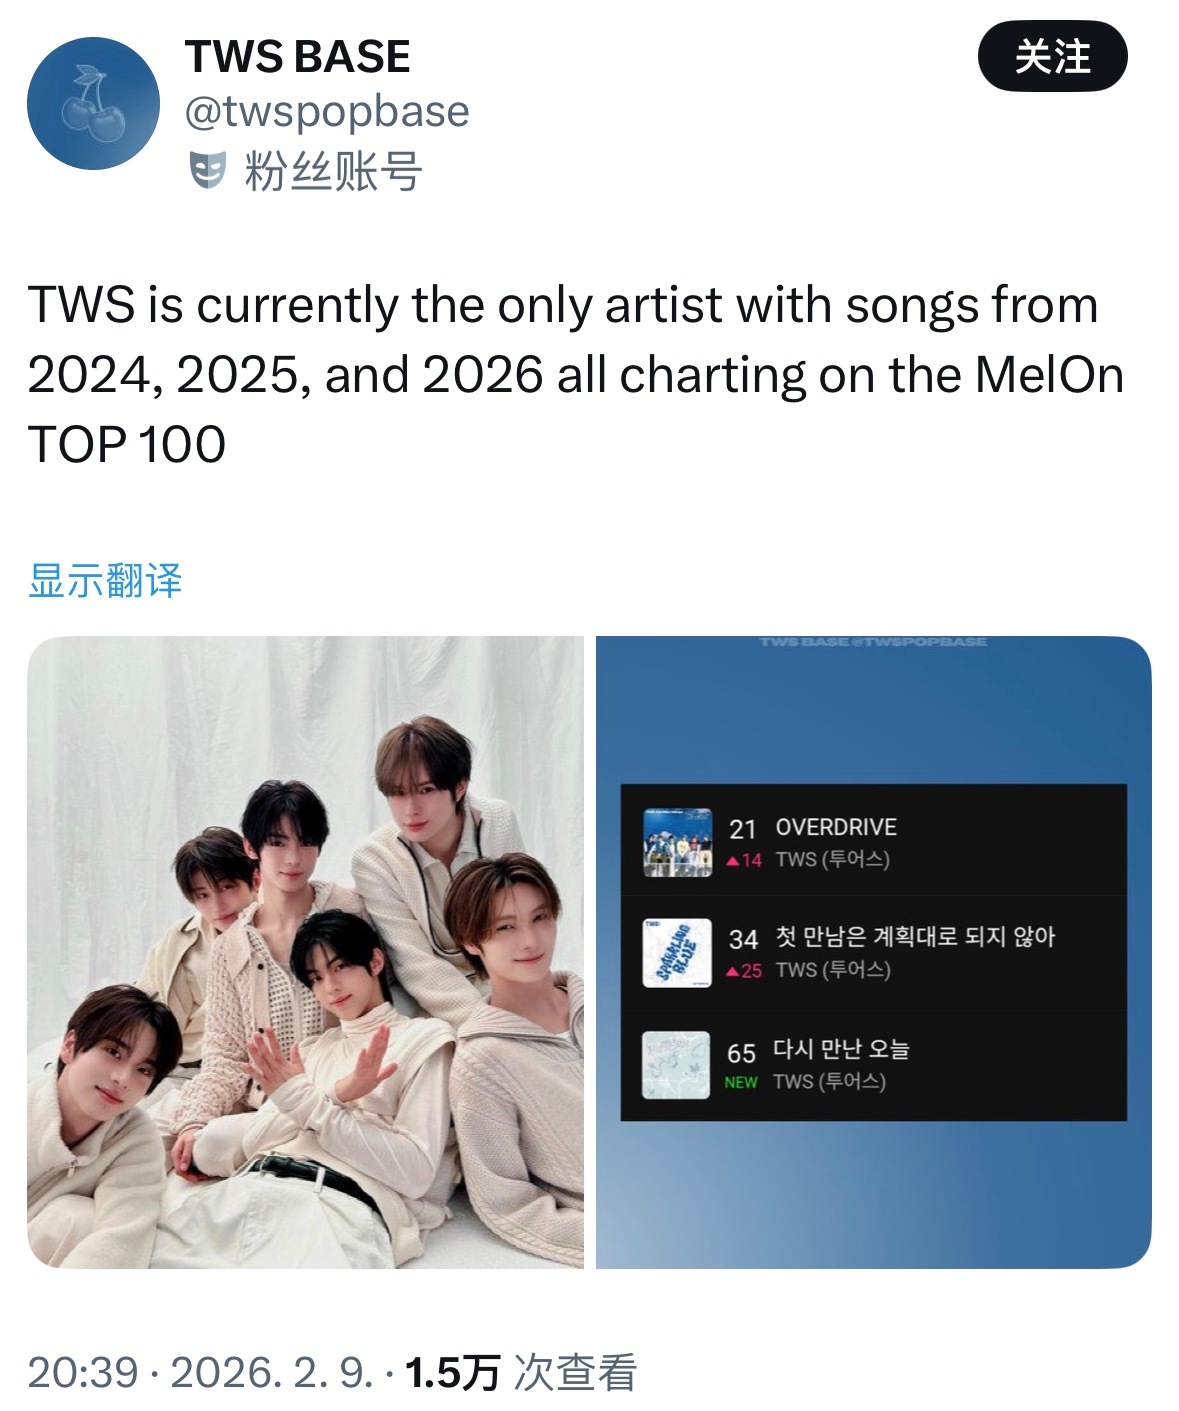
Task: Click the 关注 follow button
Action: [x=1052, y=57]
